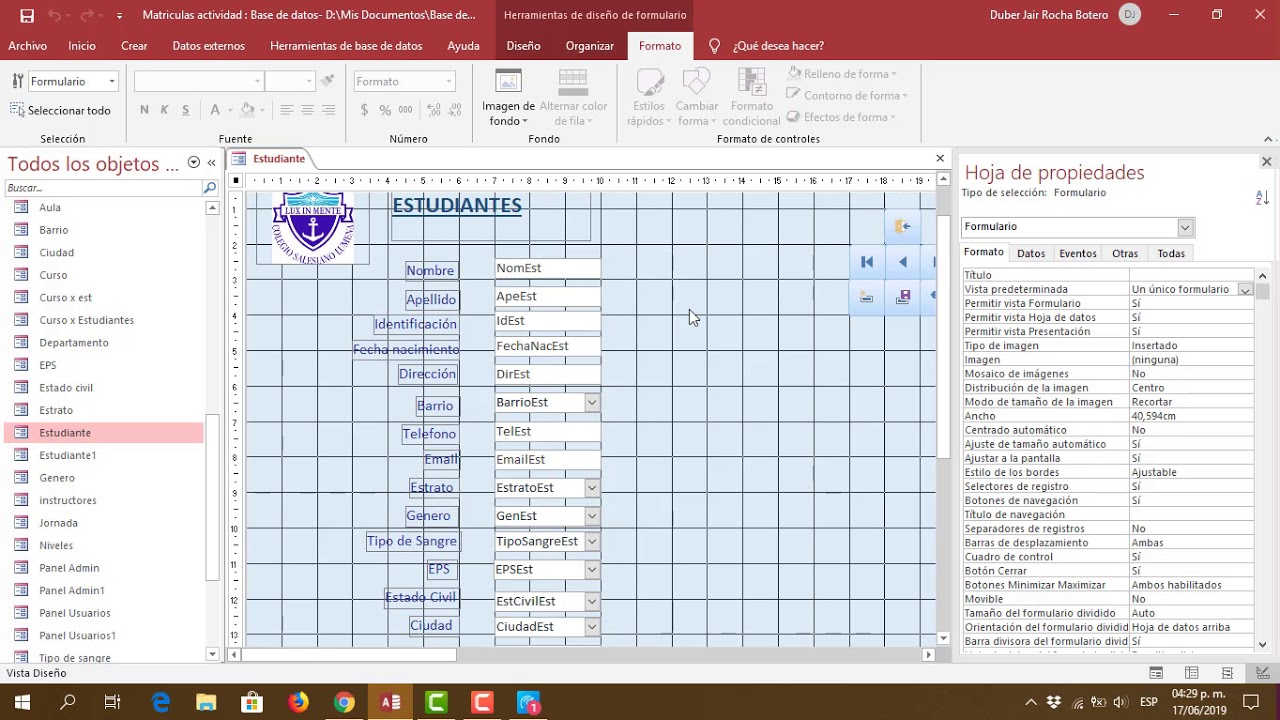Open the Eventos tab in property sheet

tap(1078, 253)
